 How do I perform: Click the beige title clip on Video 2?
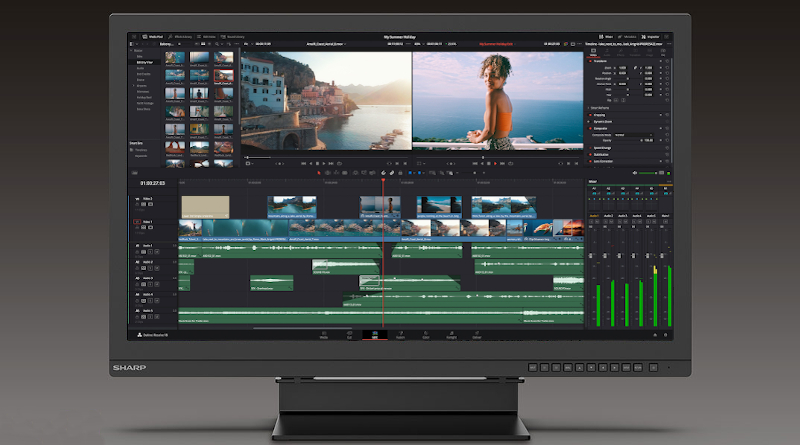click(x=204, y=205)
